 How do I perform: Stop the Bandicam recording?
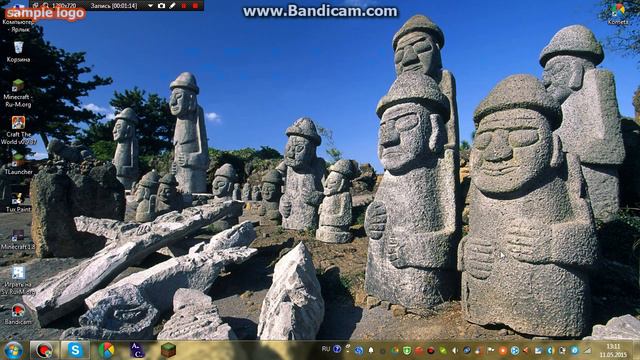pos(196,6)
